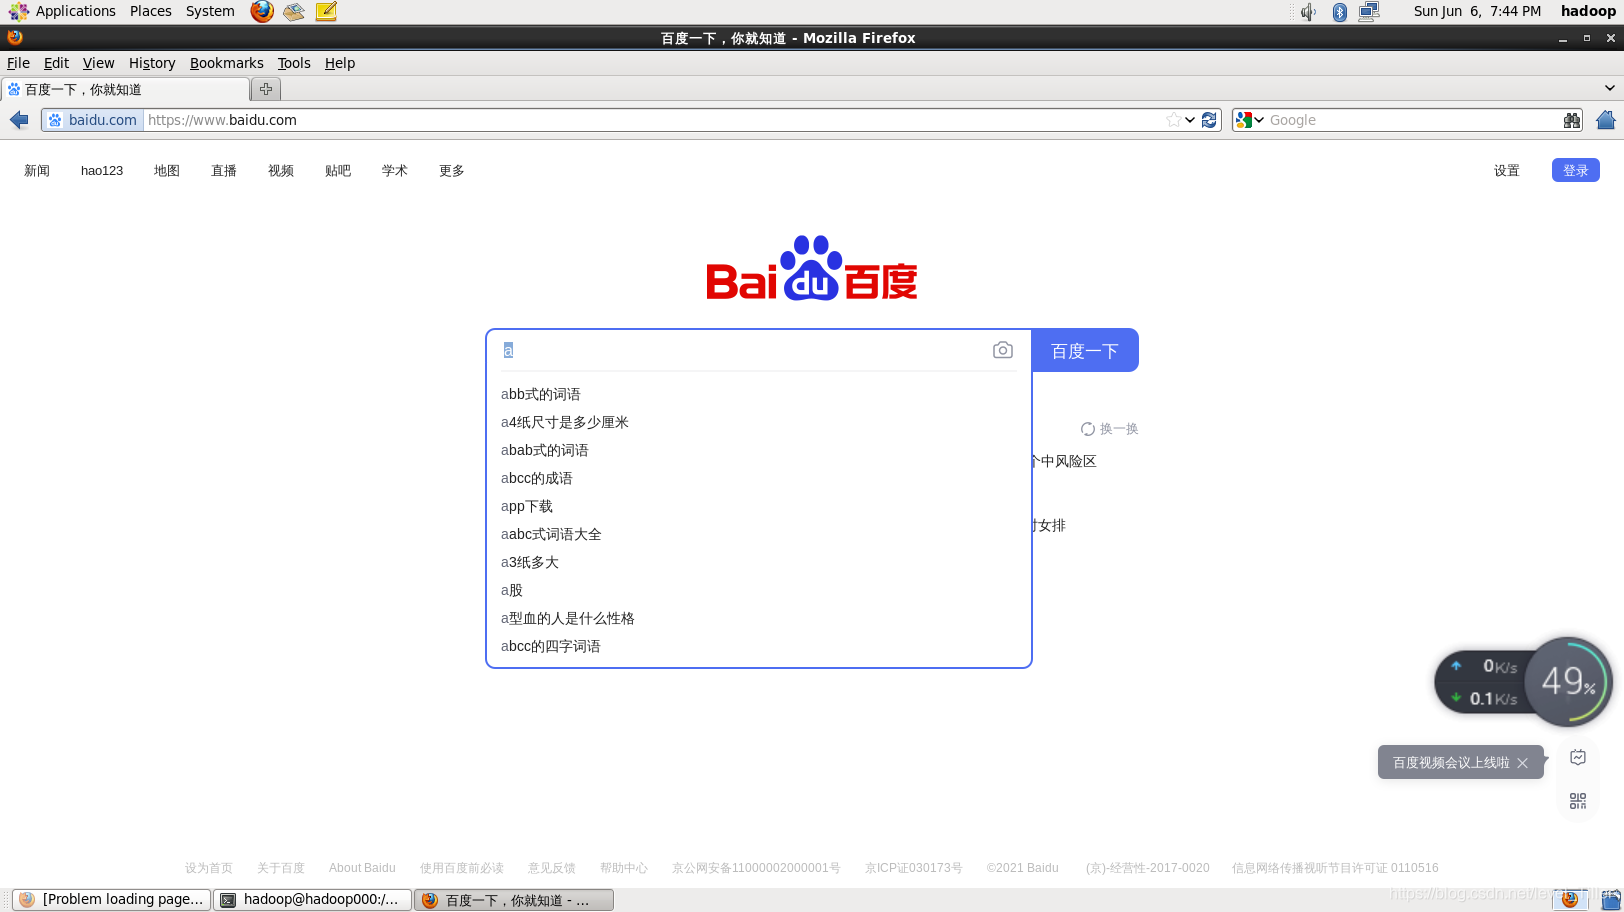The height and width of the screenshot is (912, 1624).
Task: Click the 百度一下 search button
Action: (1085, 350)
